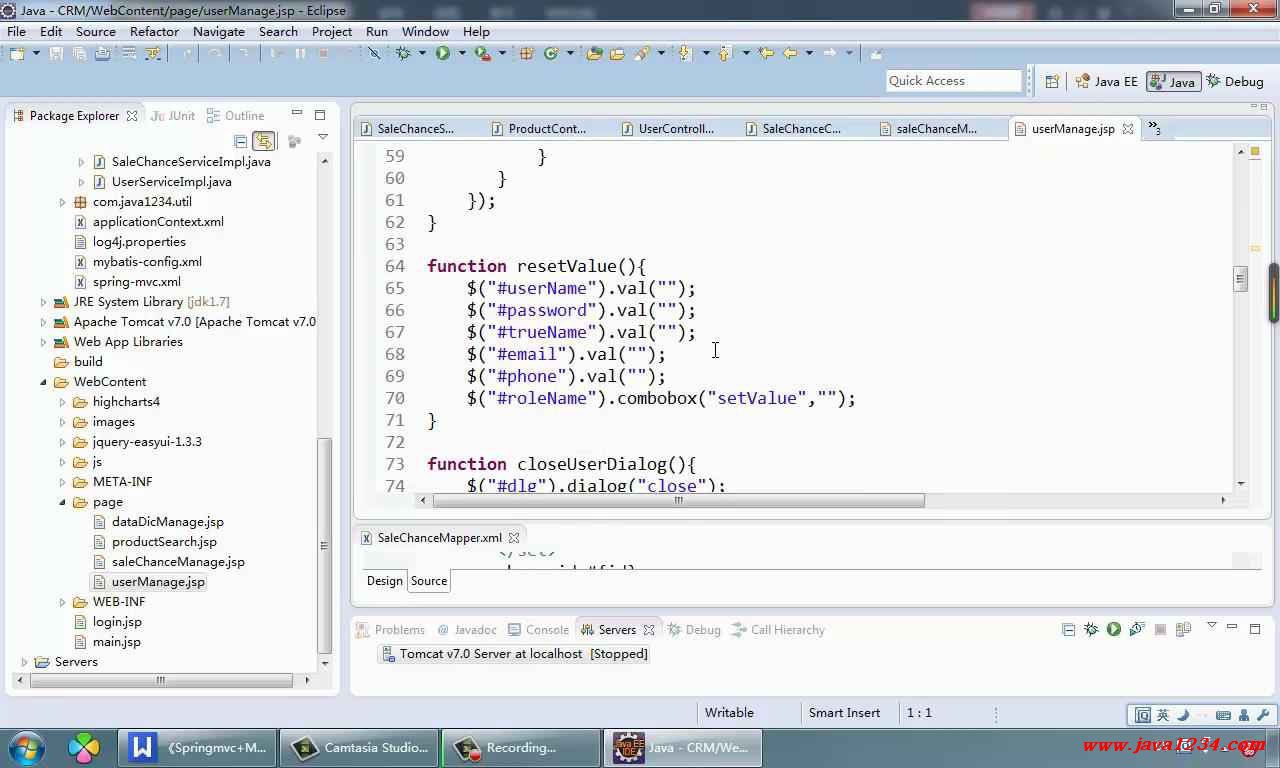The width and height of the screenshot is (1280, 768).
Task: Collapse All in Package Explorer
Action: click(240, 141)
